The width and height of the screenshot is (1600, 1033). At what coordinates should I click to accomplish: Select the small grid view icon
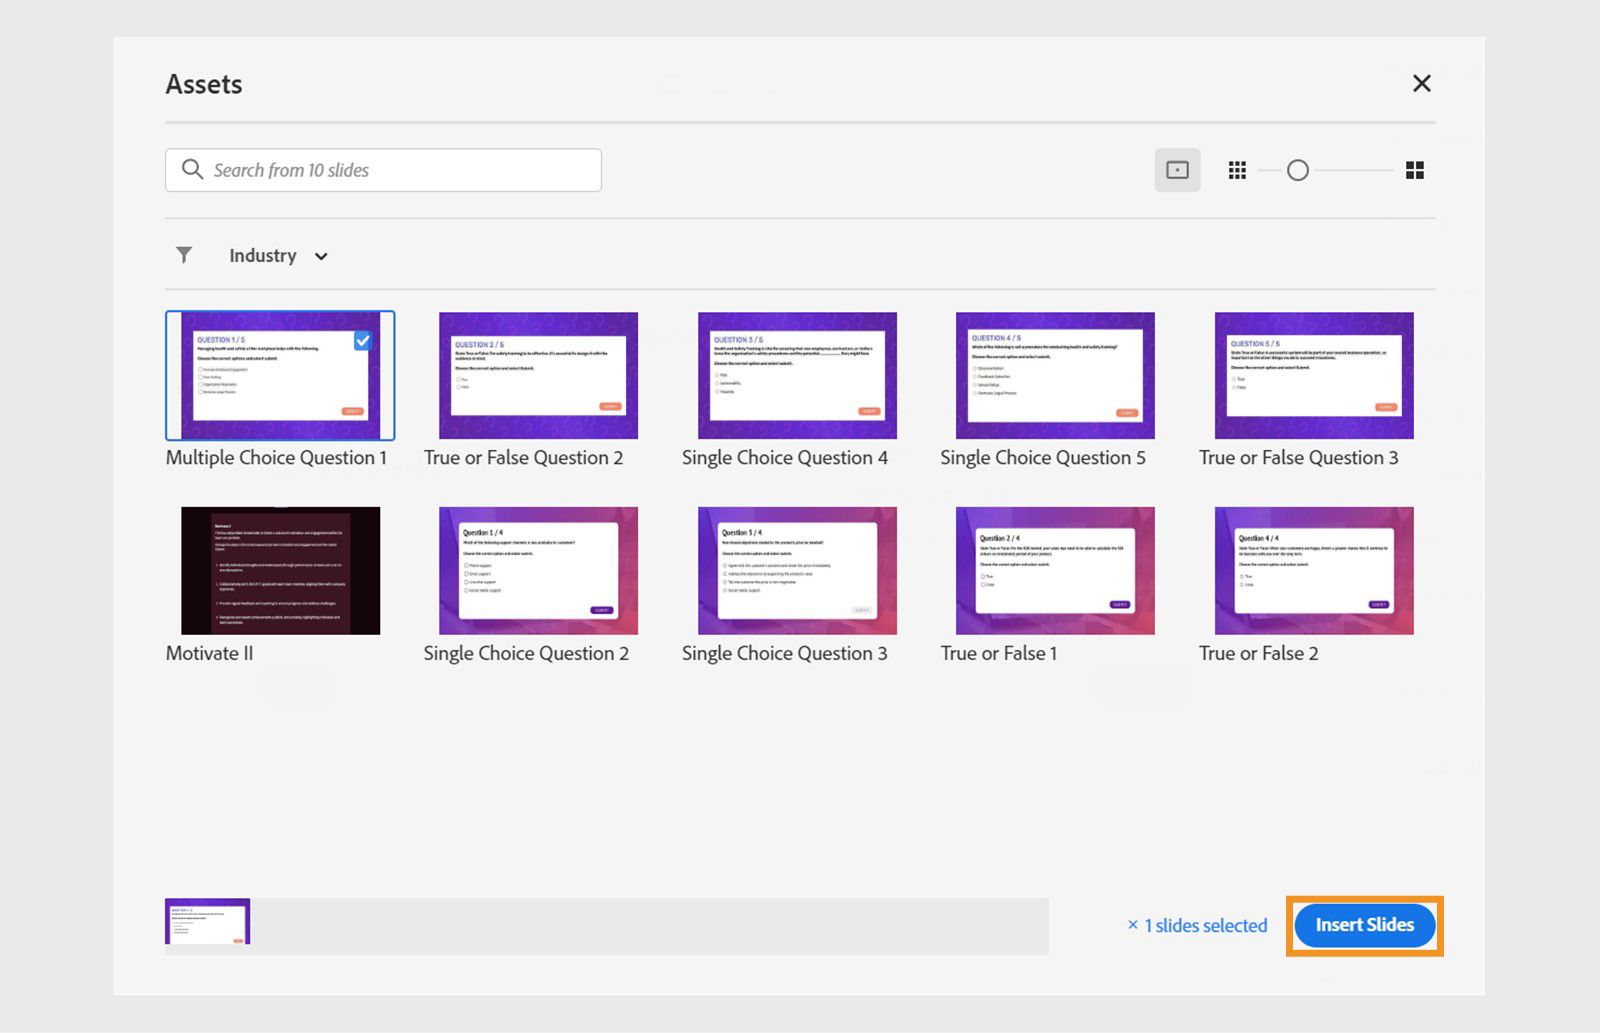pos(1237,170)
